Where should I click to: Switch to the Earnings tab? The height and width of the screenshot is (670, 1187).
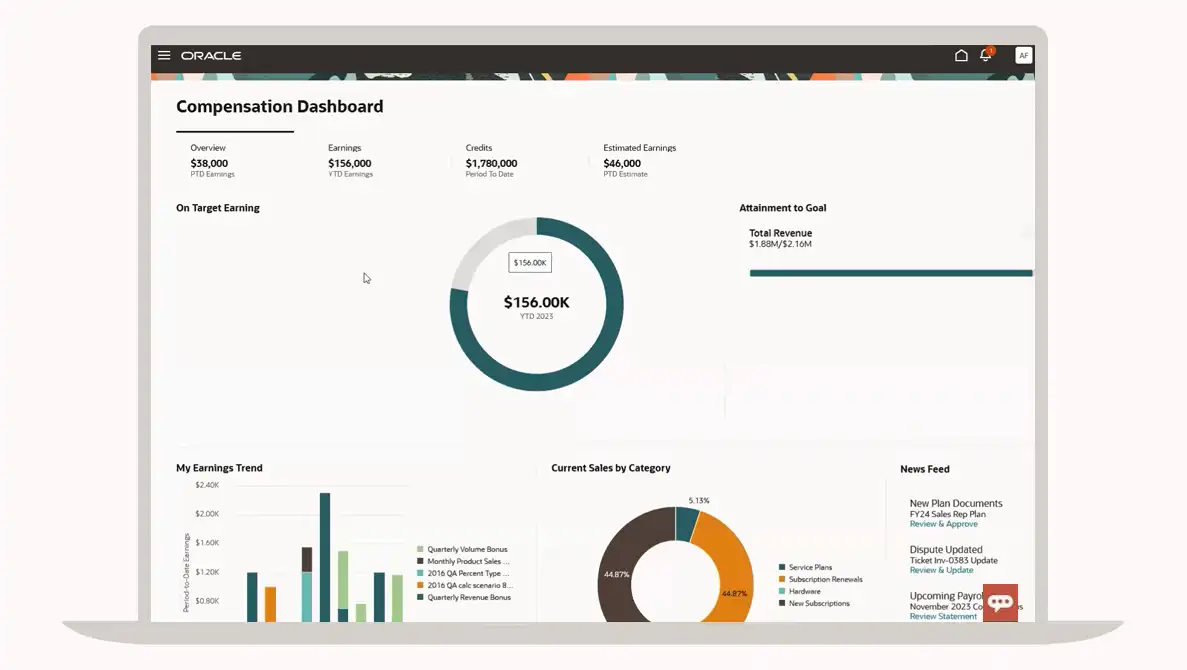(349, 160)
